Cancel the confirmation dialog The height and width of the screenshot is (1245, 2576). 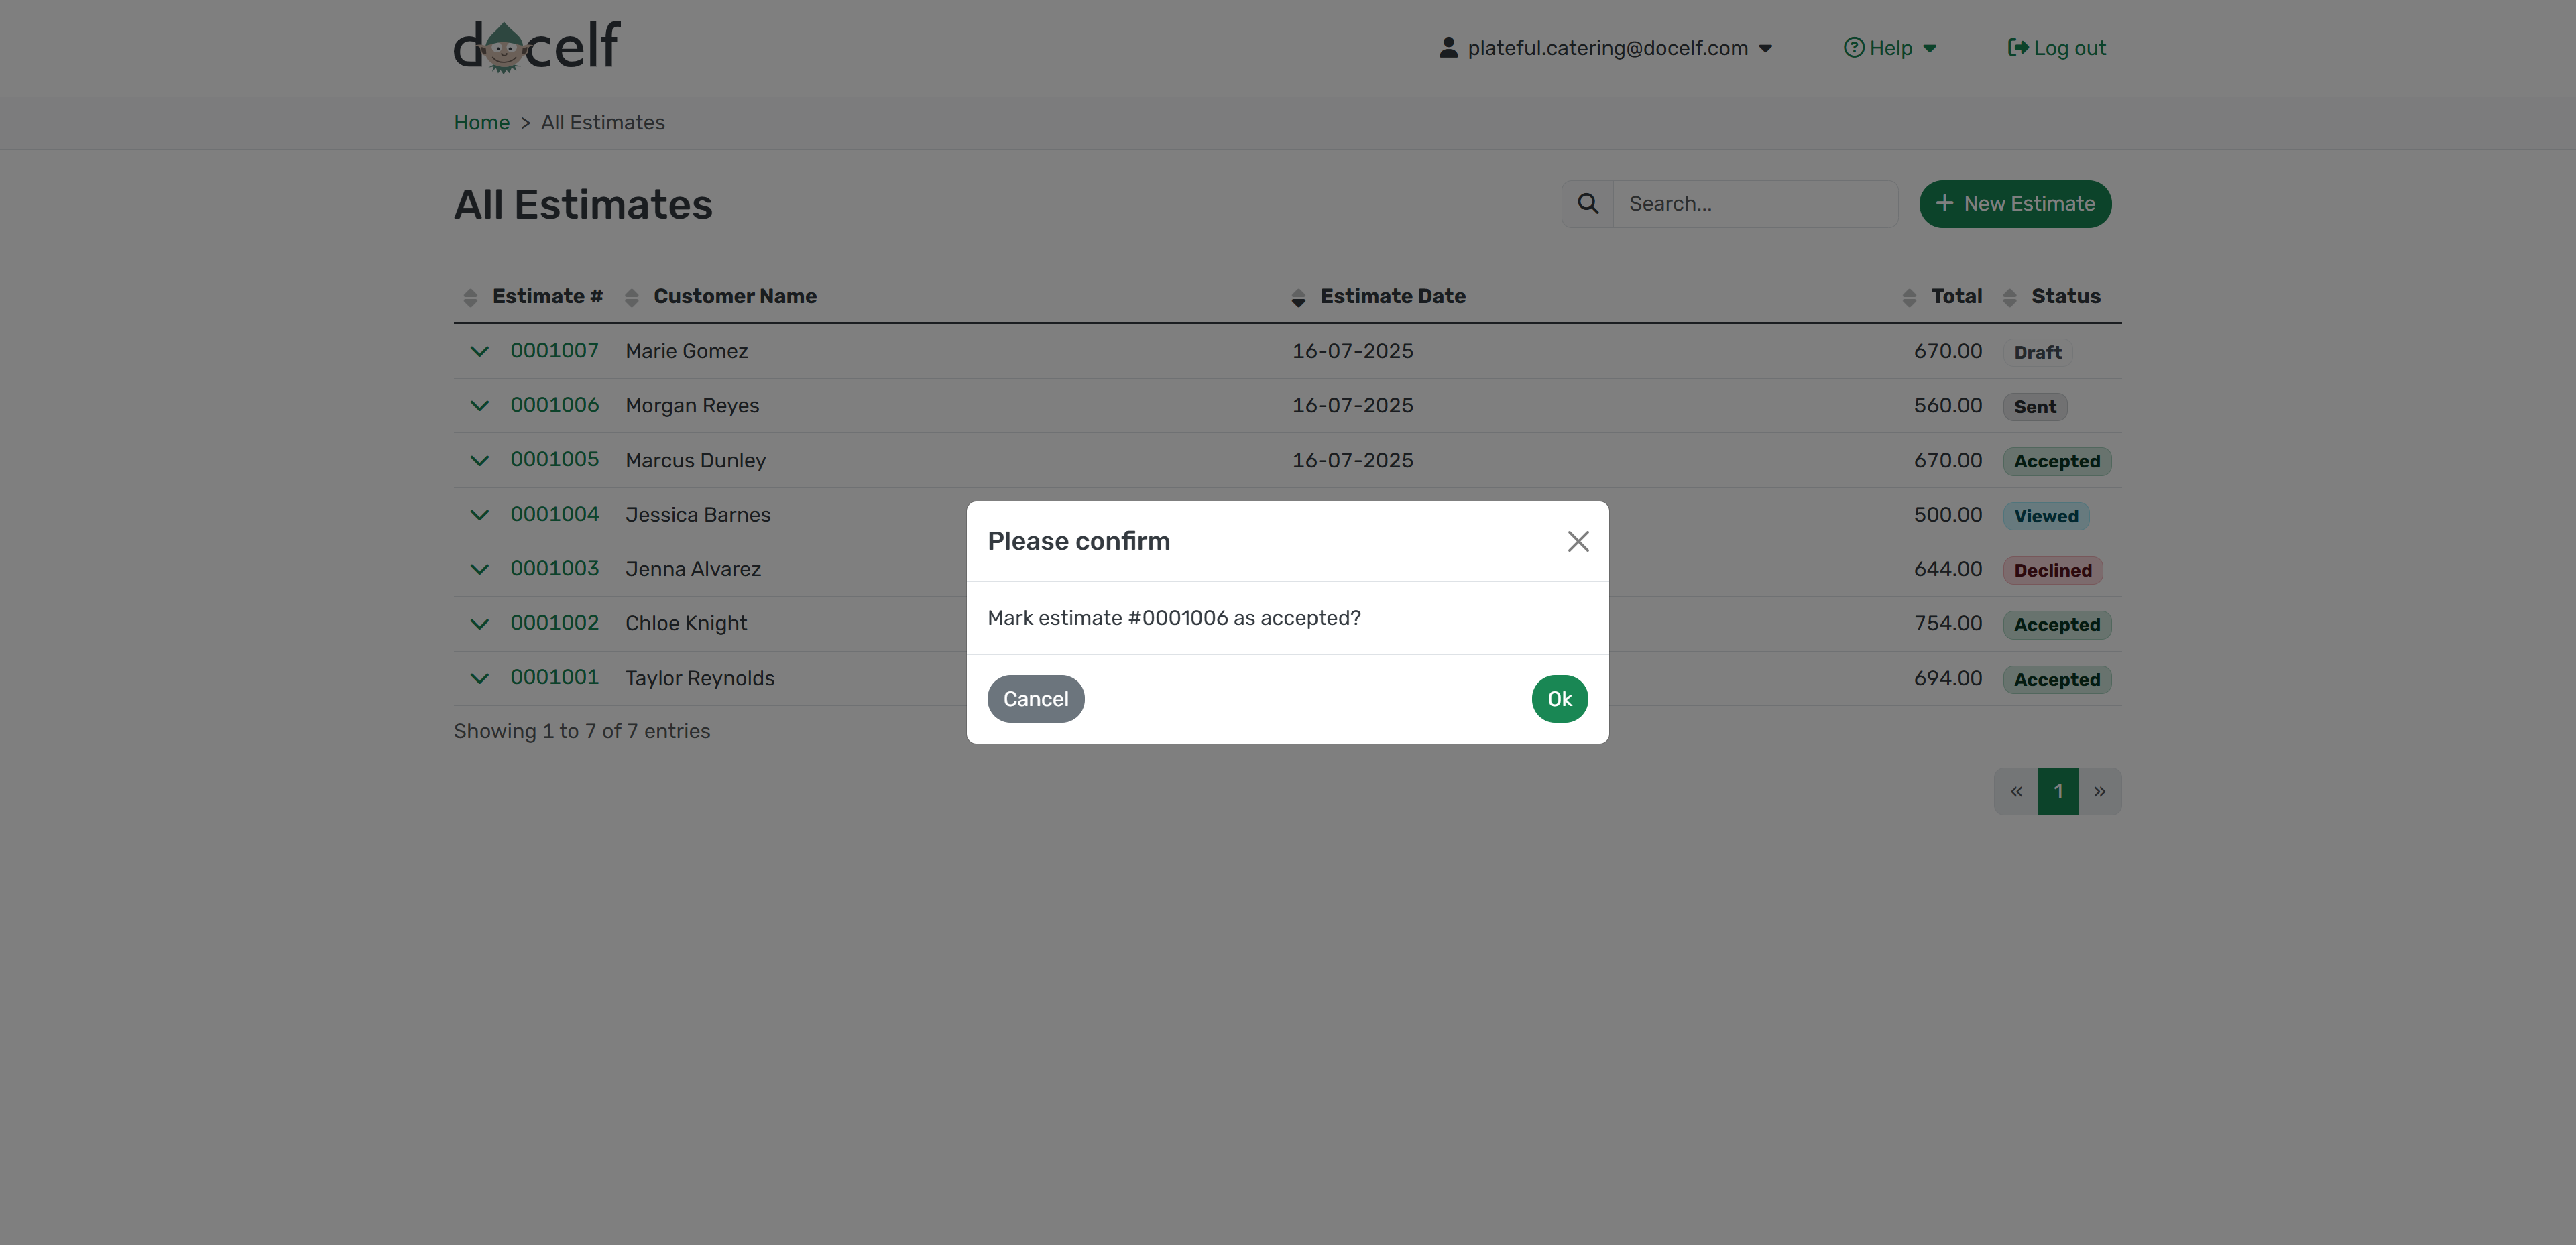point(1035,699)
